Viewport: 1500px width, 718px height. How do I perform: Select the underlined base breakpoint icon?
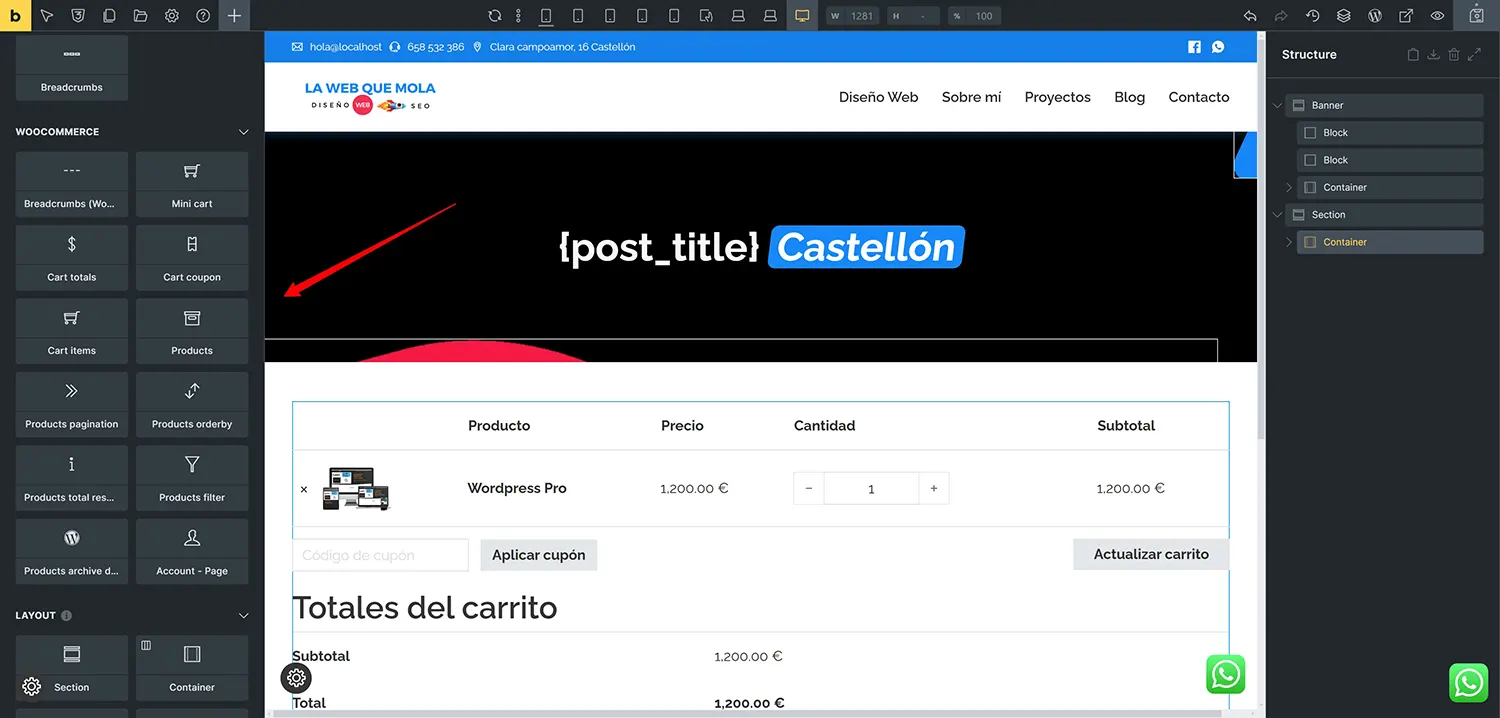546,16
